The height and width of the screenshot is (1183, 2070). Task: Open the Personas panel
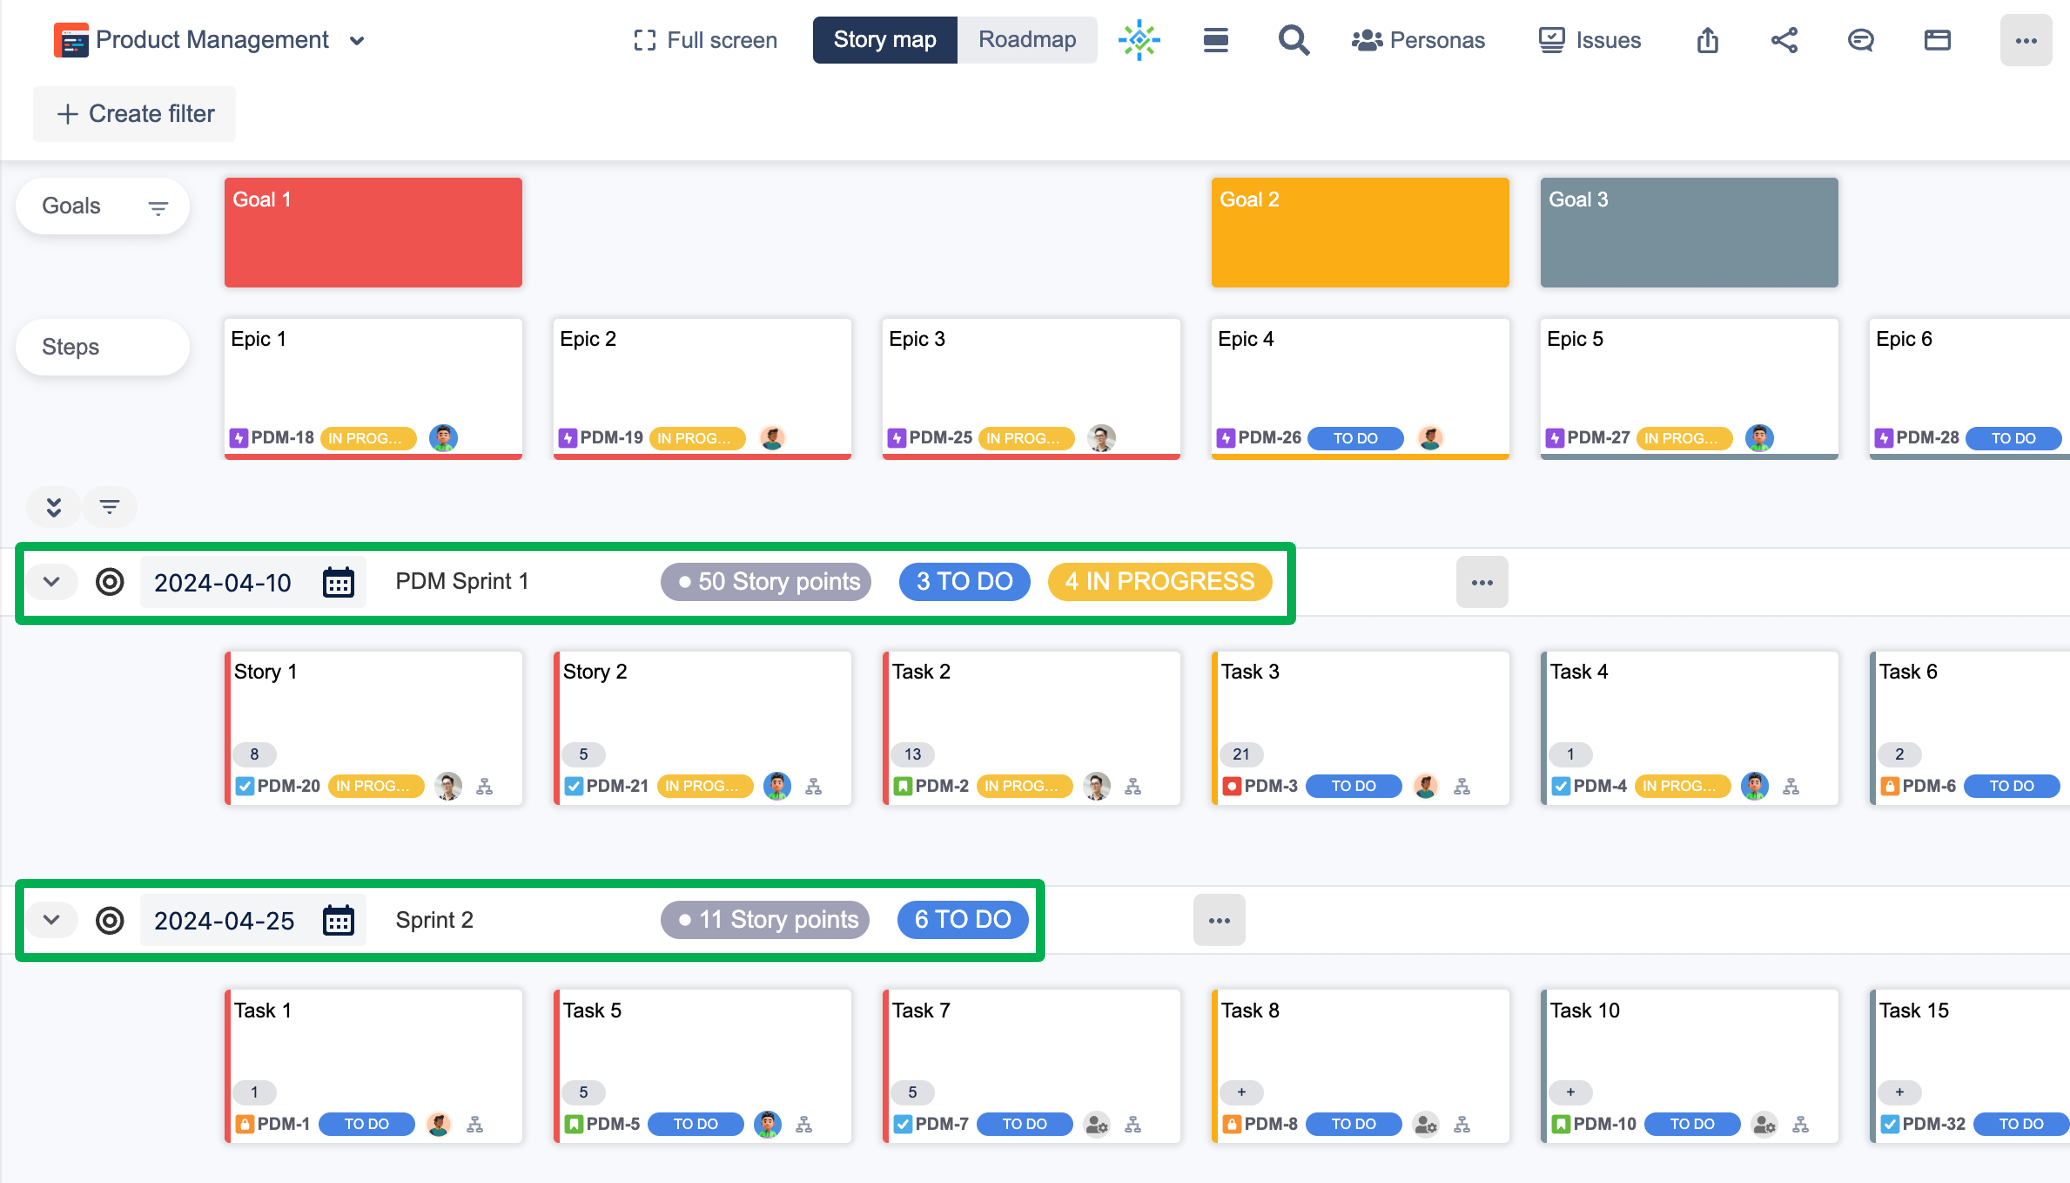click(1418, 40)
